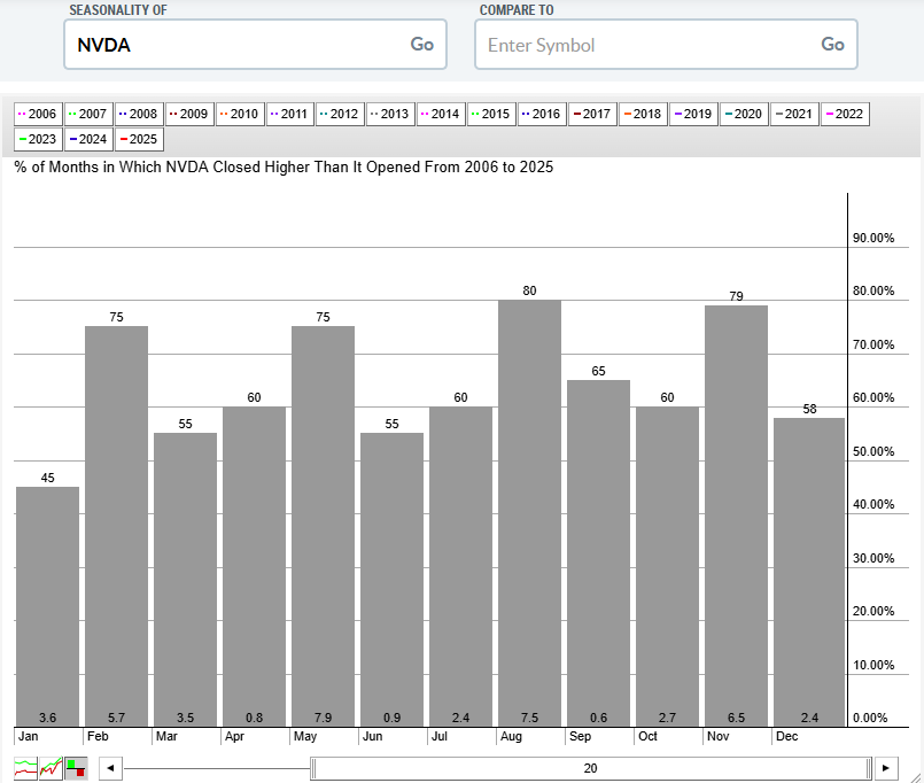The image size is (924, 784).
Task: Toggle the 2009 year legend
Action: pyautogui.click(x=188, y=114)
